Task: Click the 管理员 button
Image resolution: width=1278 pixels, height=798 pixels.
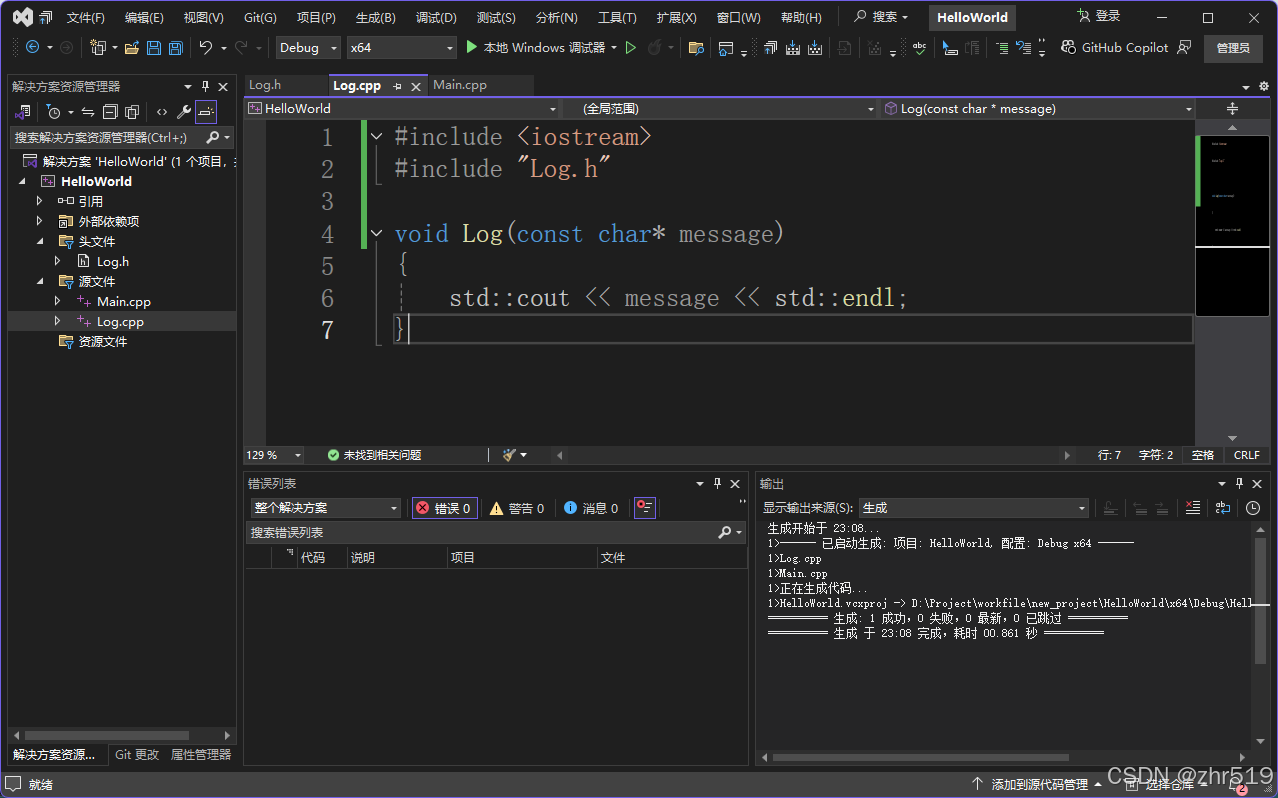Action: pyautogui.click(x=1233, y=47)
